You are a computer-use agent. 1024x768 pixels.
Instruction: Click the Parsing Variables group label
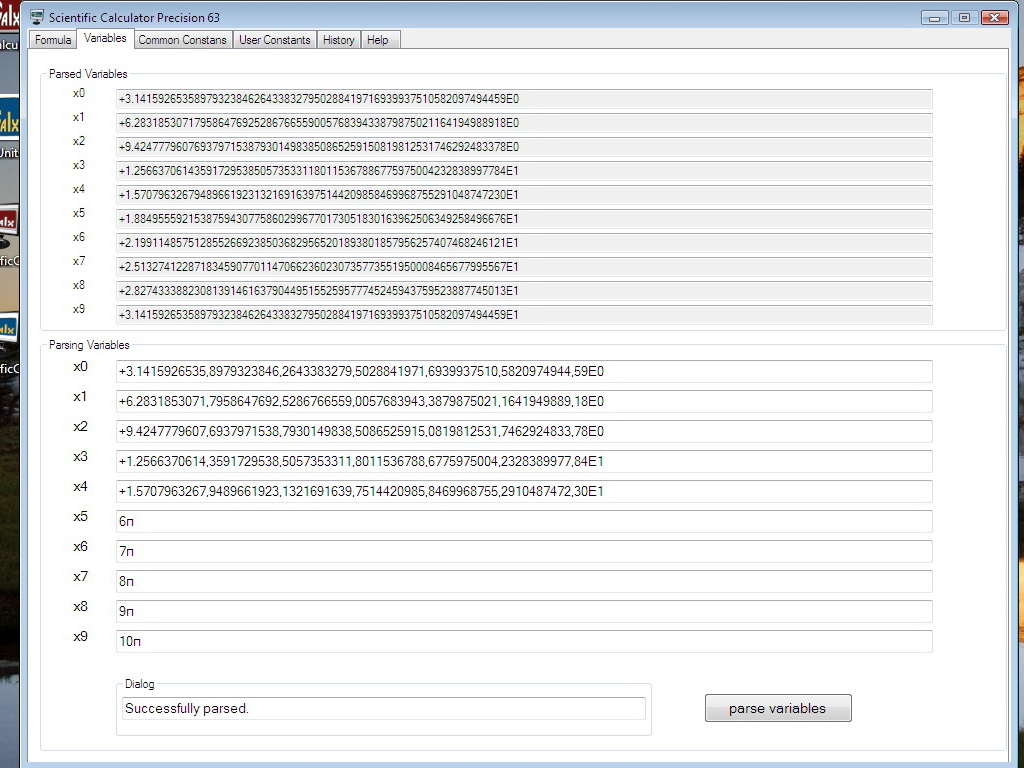click(x=89, y=345)
